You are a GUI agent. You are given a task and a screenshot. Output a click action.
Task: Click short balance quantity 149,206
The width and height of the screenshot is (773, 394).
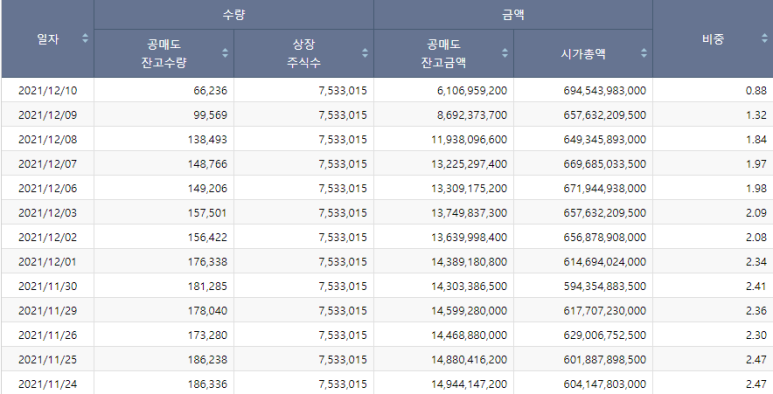[x=208, y=188]
